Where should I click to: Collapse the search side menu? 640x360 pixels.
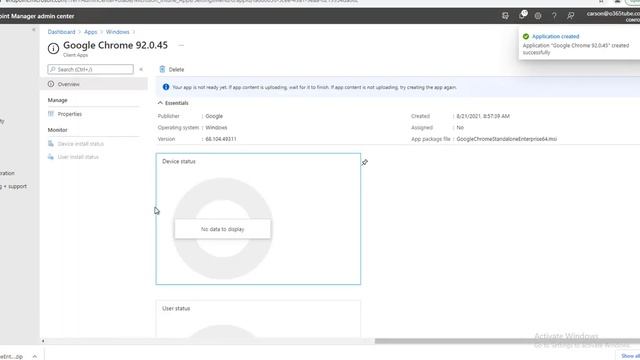point(141,69)
